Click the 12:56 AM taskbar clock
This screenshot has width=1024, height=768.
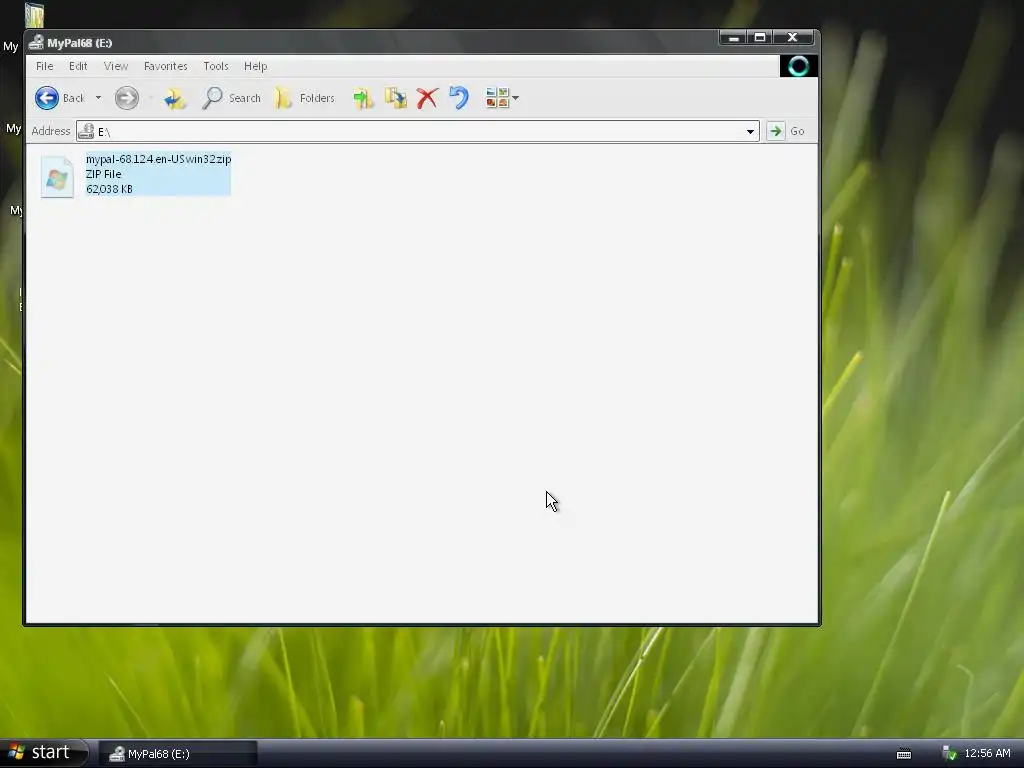click(987, 753)
